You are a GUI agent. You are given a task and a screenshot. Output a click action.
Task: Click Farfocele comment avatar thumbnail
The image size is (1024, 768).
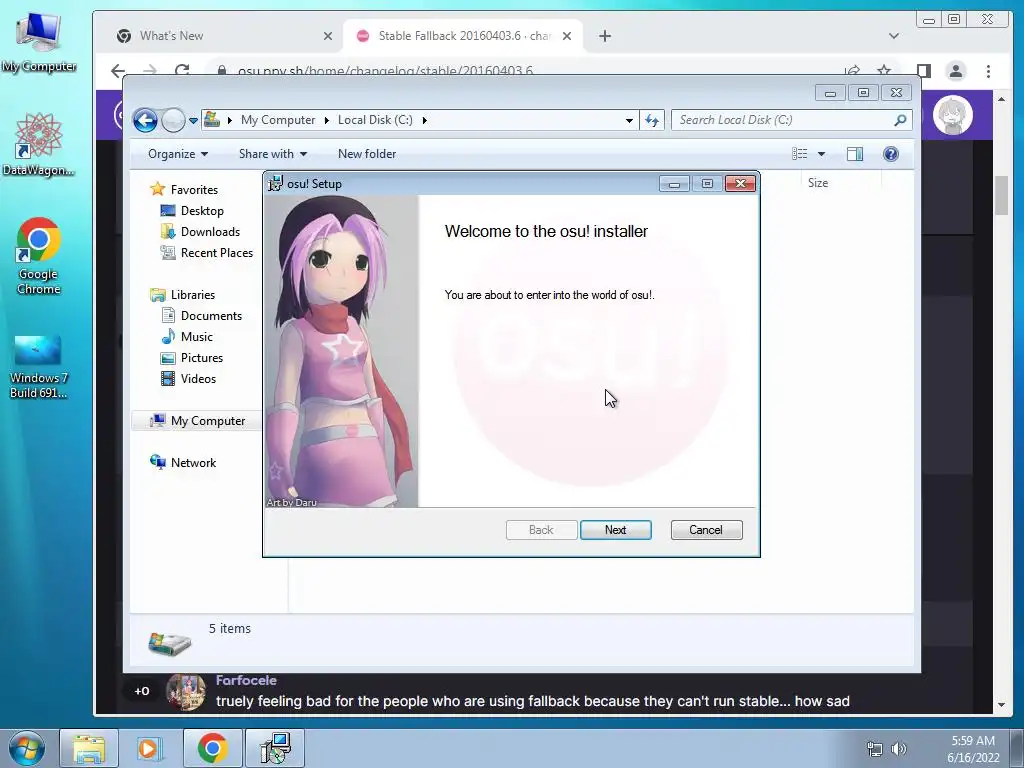(186, 692)
